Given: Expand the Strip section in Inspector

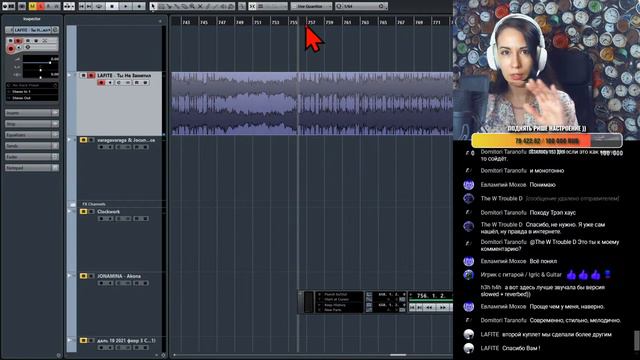Looking at the screenshot, I should coord(32,124).
